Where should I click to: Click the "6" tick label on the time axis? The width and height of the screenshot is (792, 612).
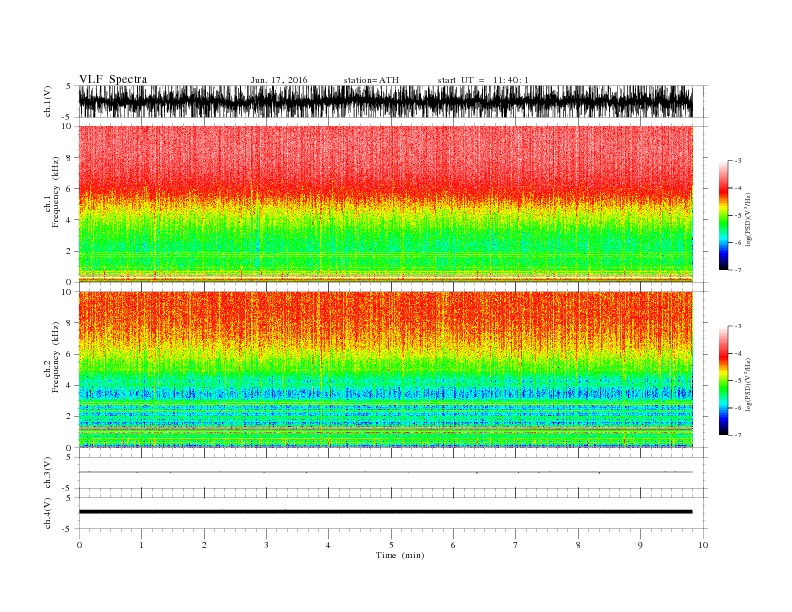pyautogui.click(x=453, y=545)
